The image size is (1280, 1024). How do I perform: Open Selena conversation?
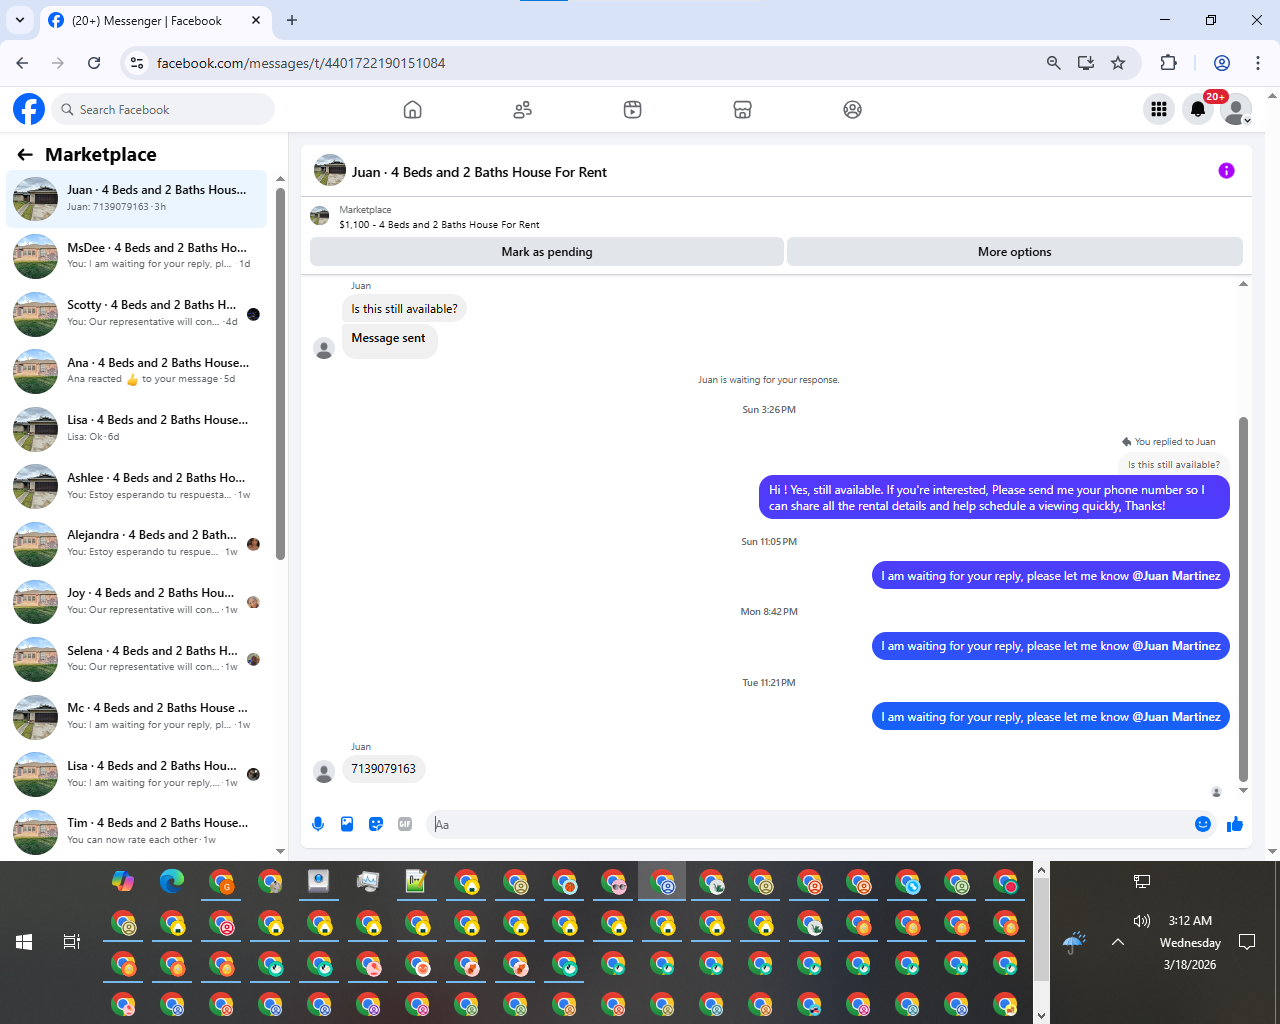click(x=137, y=659)
